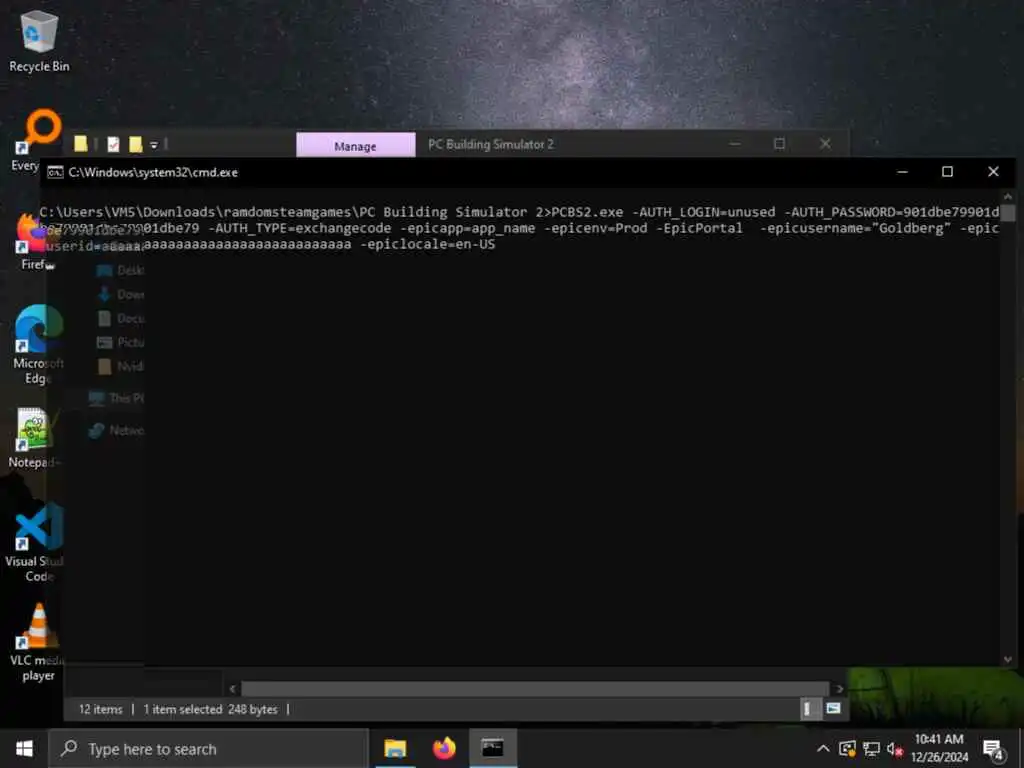The image size is (1024, 768).
Task: Click the 'PC Building Simulator 2' window title
Action: click(490, 144)
